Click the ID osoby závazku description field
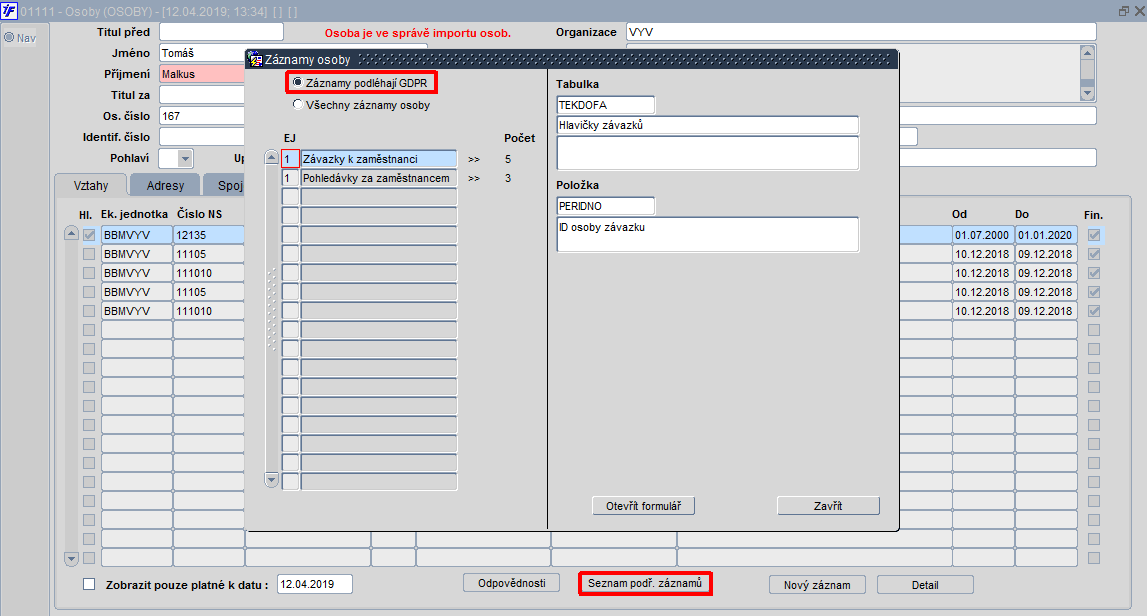Viewport: 1147px width, 616px height. click(x=707, y=234)
